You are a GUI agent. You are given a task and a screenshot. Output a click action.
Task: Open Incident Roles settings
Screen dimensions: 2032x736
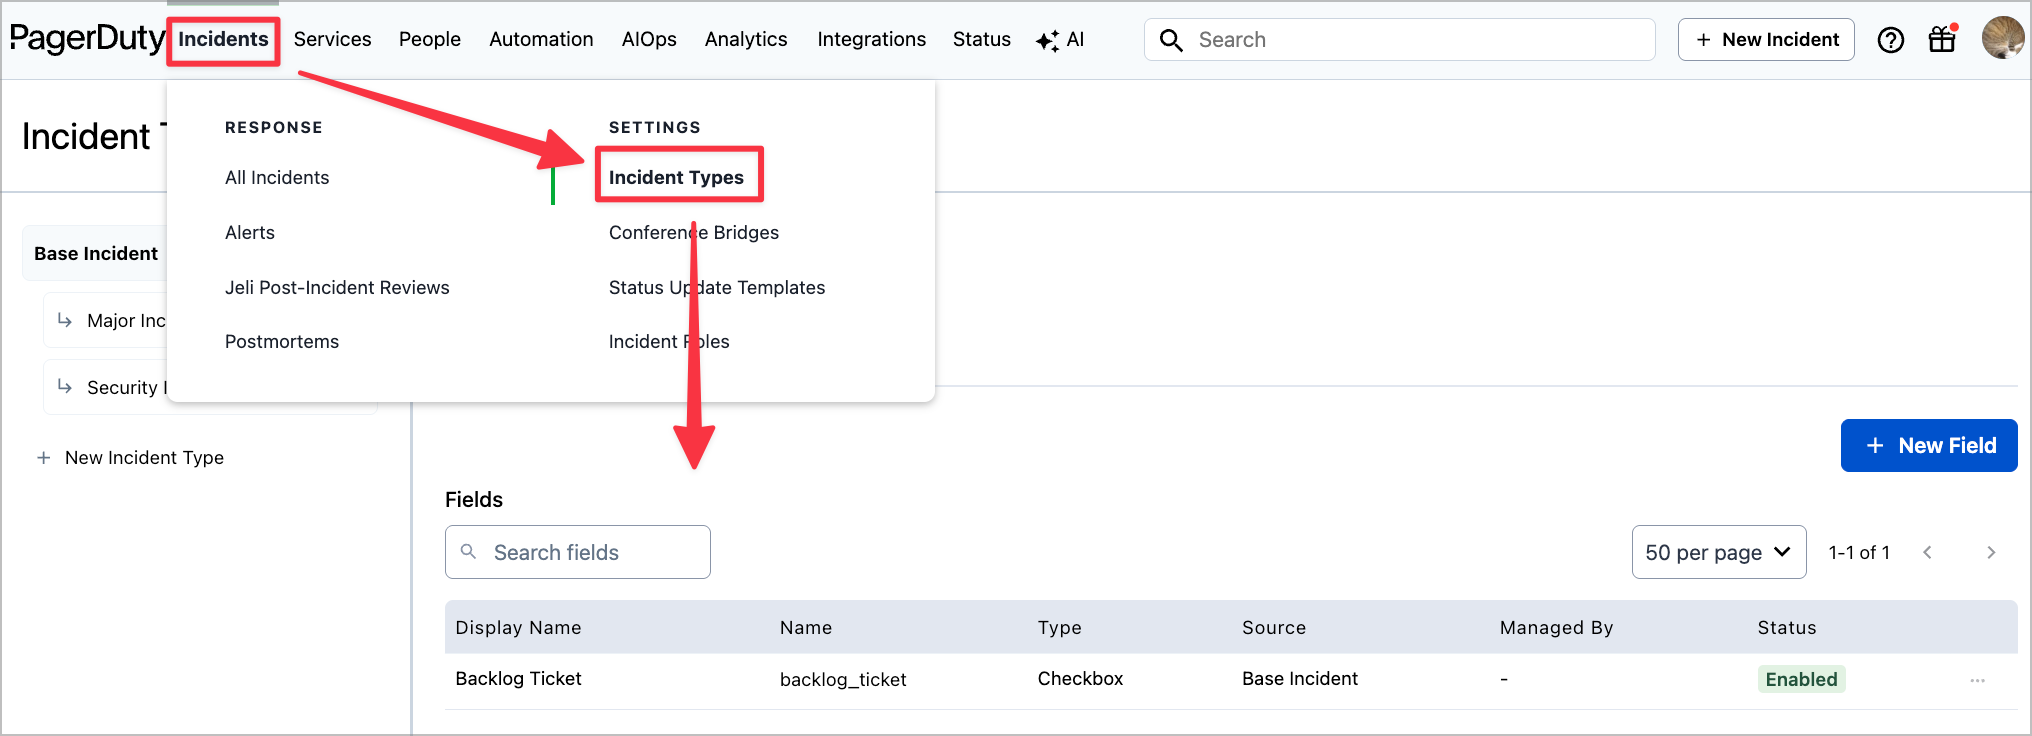[669, 341]
